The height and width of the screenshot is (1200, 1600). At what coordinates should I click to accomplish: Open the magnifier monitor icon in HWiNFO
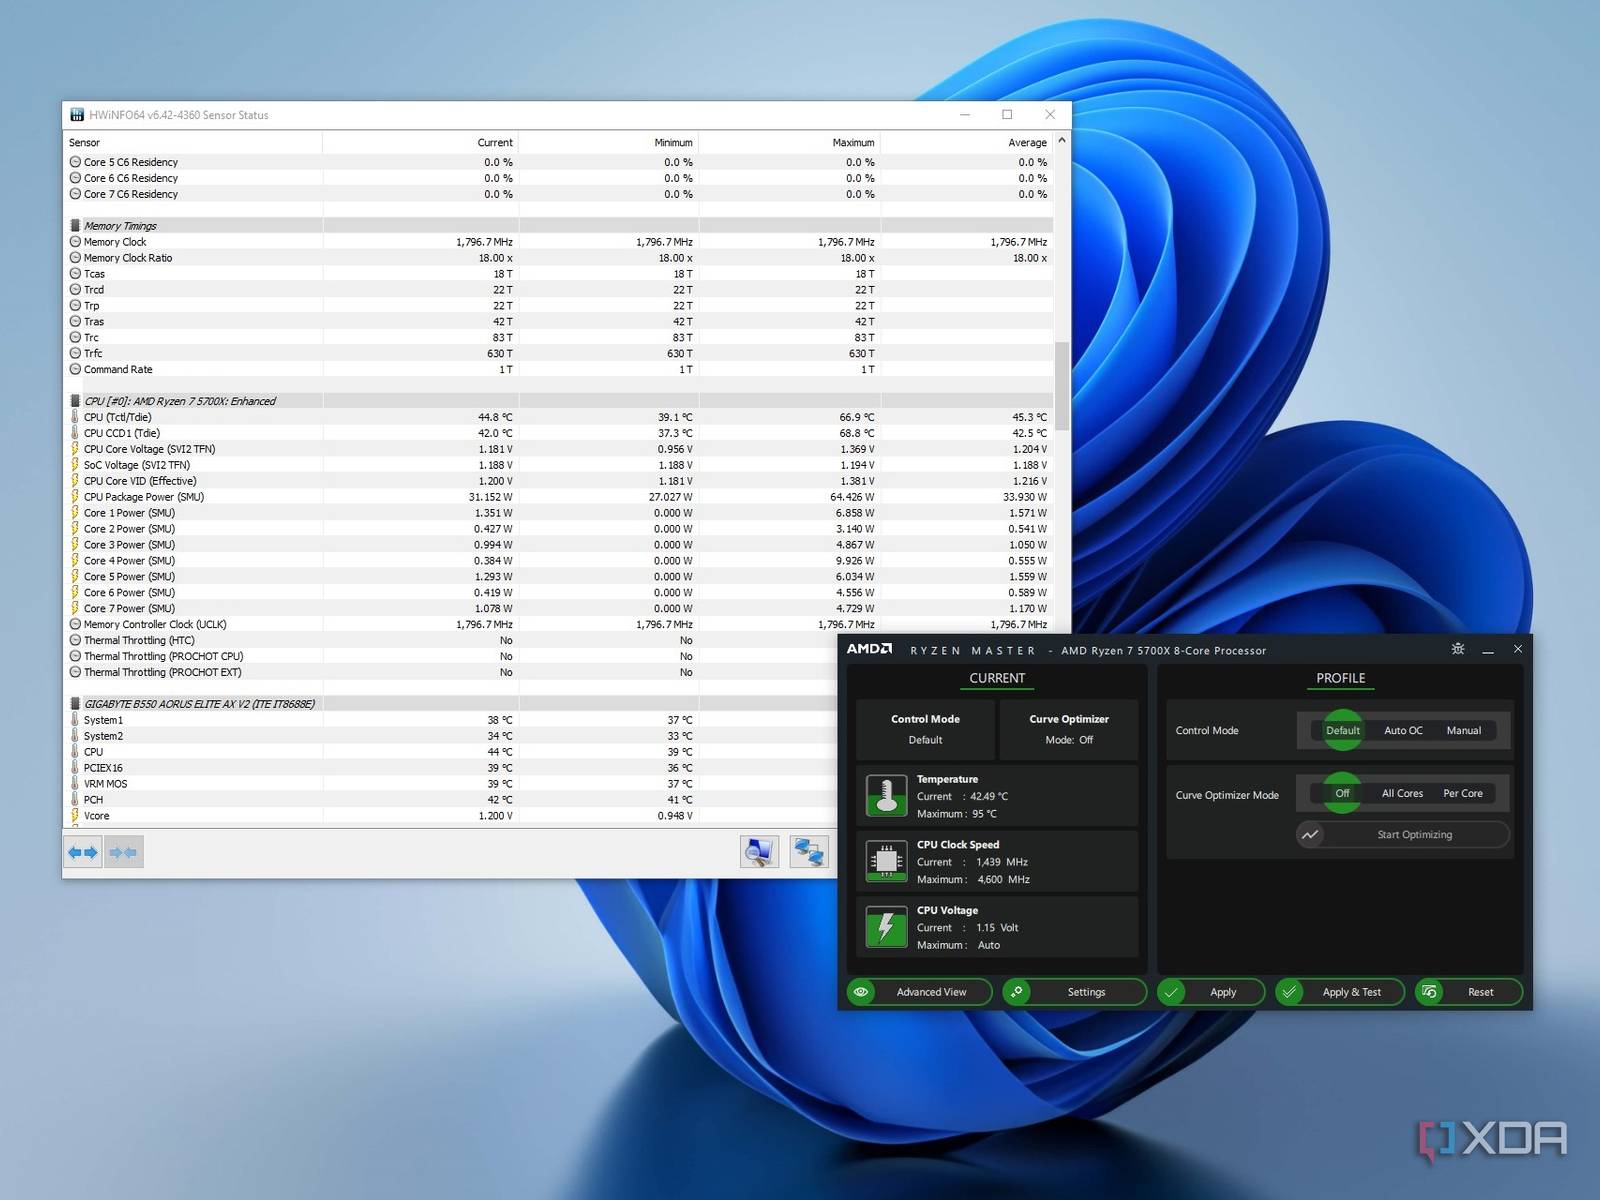pos(759,852)
